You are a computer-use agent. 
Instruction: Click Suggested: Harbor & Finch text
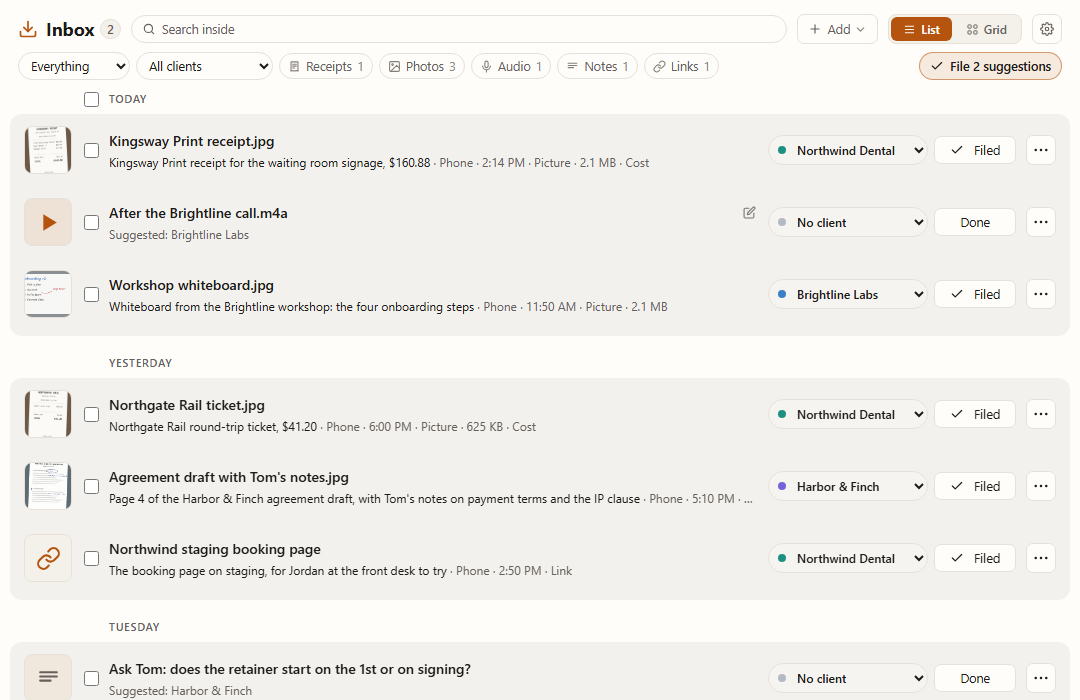pos(180,690)
